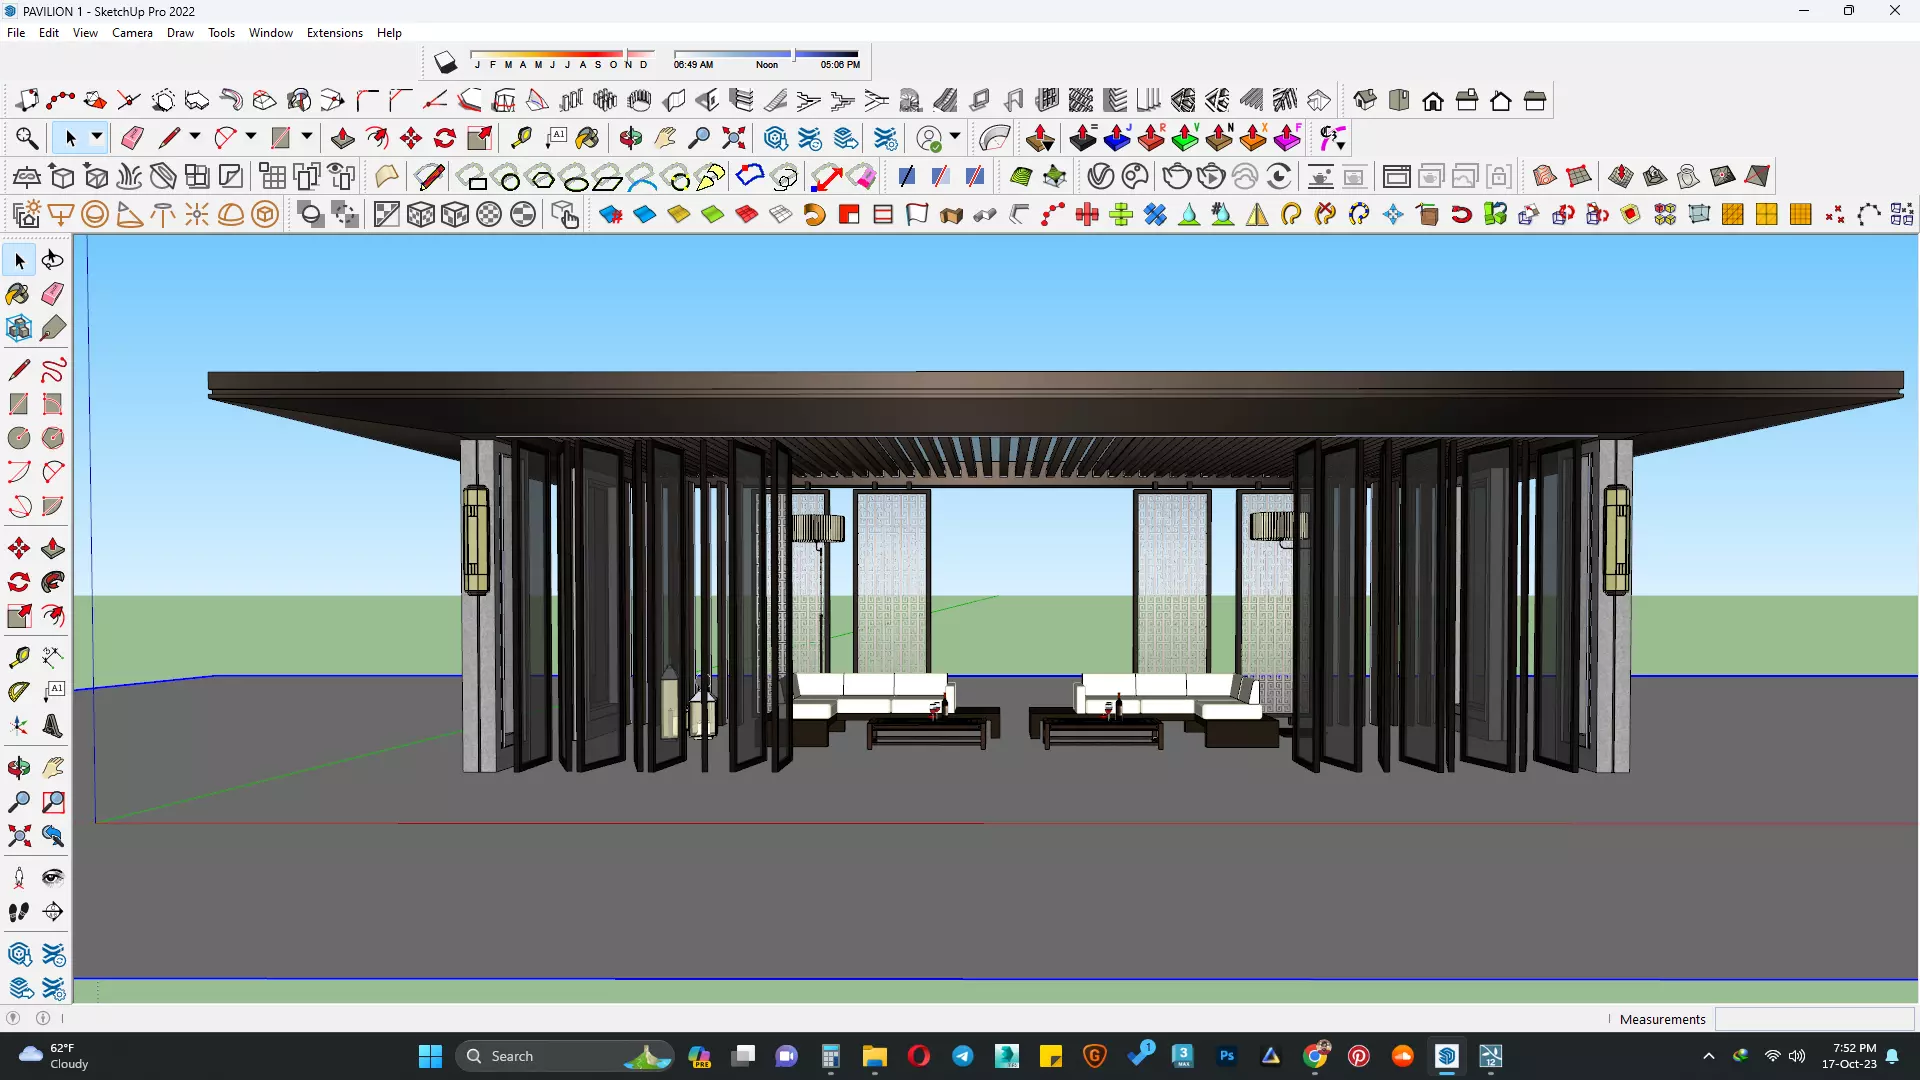This screenshot has width=1920, height=1080.
Task: Expand the Arc tool dropdown arrow
Action: coord(251,137)
